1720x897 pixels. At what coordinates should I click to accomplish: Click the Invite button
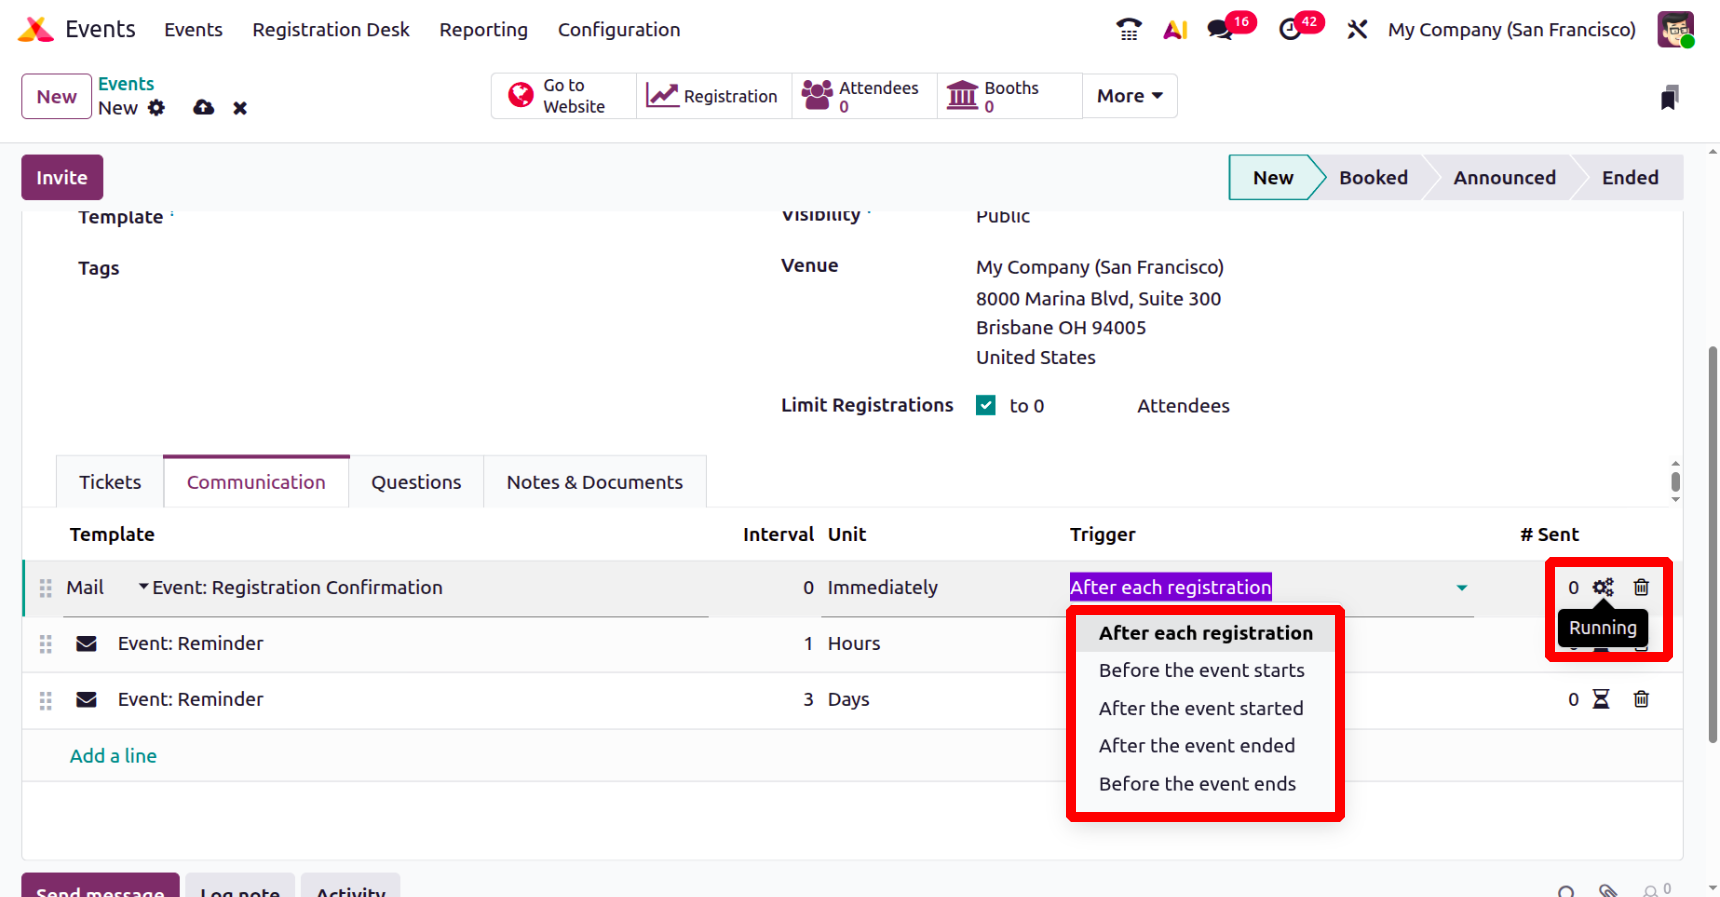(x=62, y=177)
